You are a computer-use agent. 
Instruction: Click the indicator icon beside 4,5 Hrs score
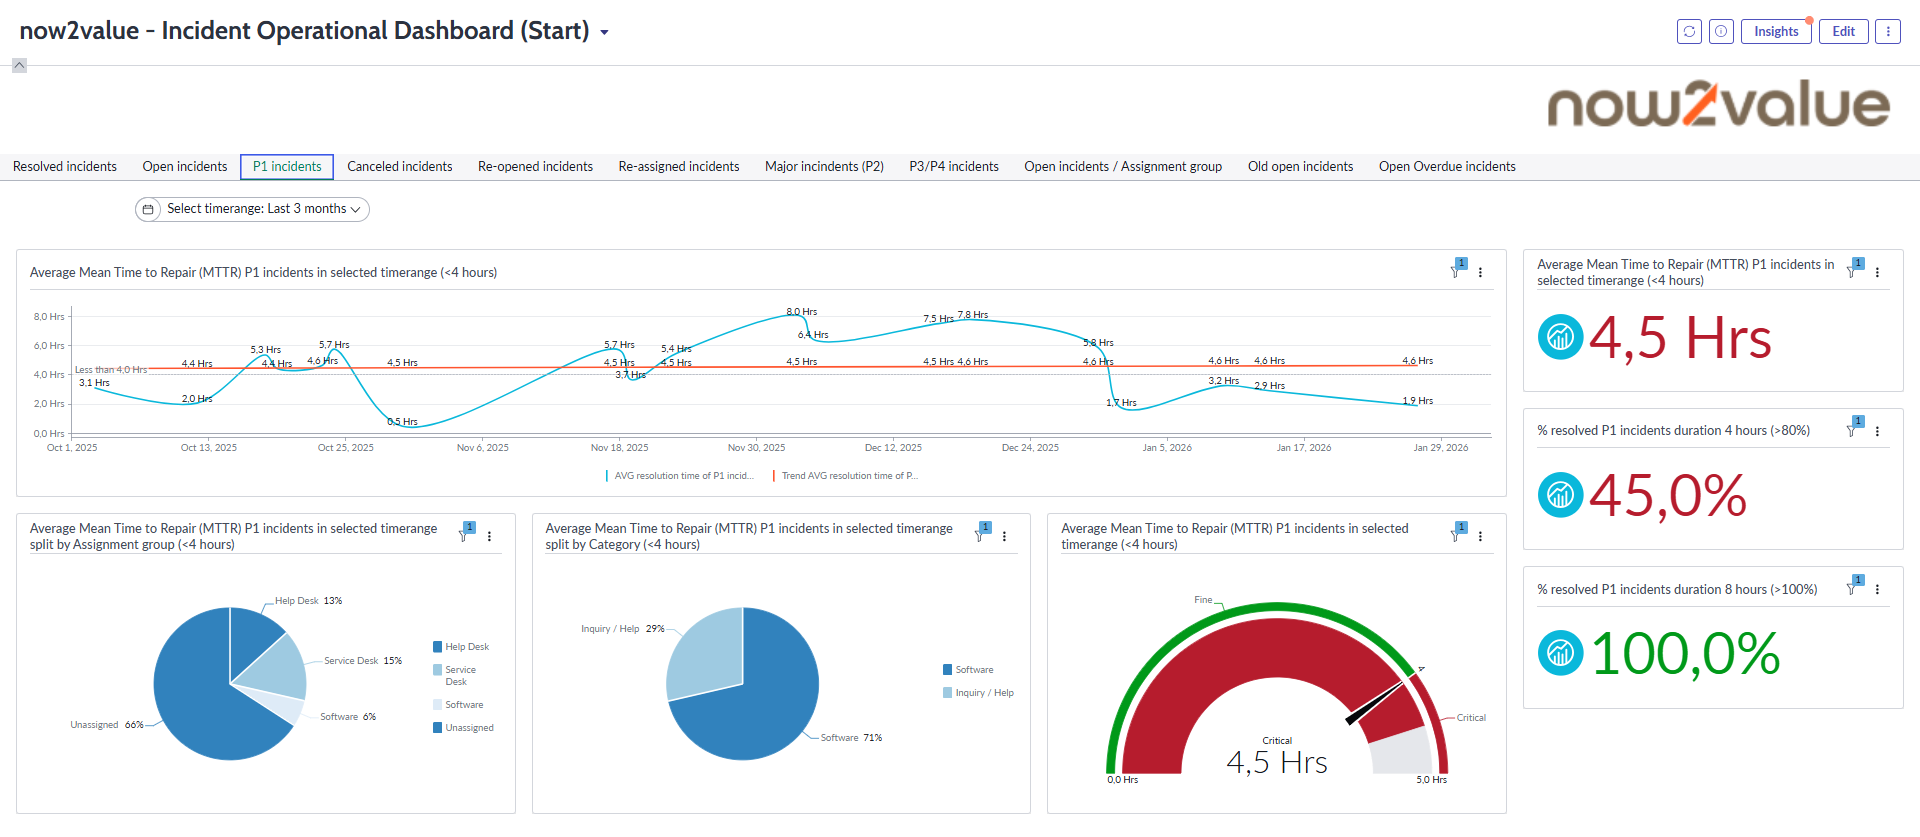[1560, 337]
